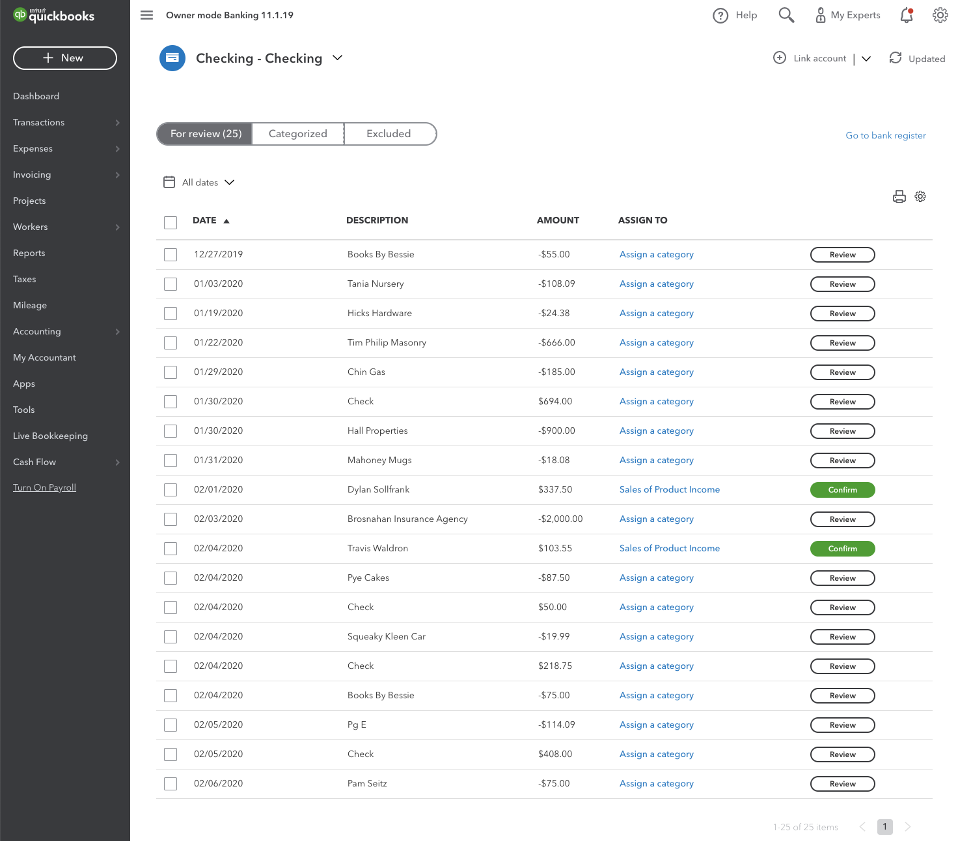
Task: Select the Tim Philip Masonry checkbox
Action: (171, 343)
